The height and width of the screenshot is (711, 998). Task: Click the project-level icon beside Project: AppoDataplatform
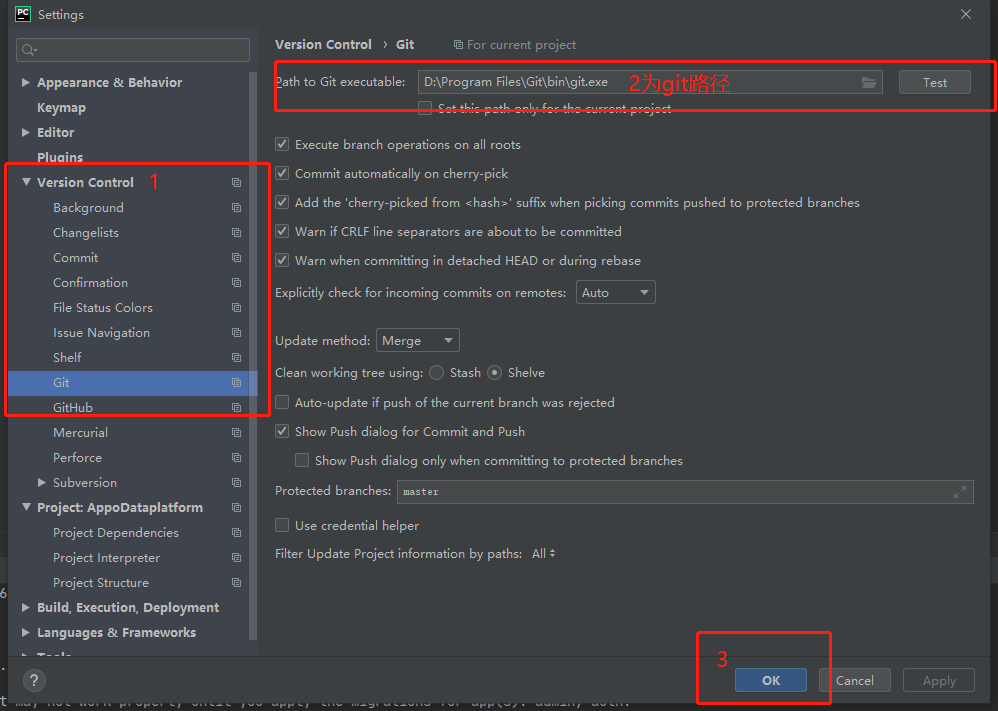coord(237,507)
